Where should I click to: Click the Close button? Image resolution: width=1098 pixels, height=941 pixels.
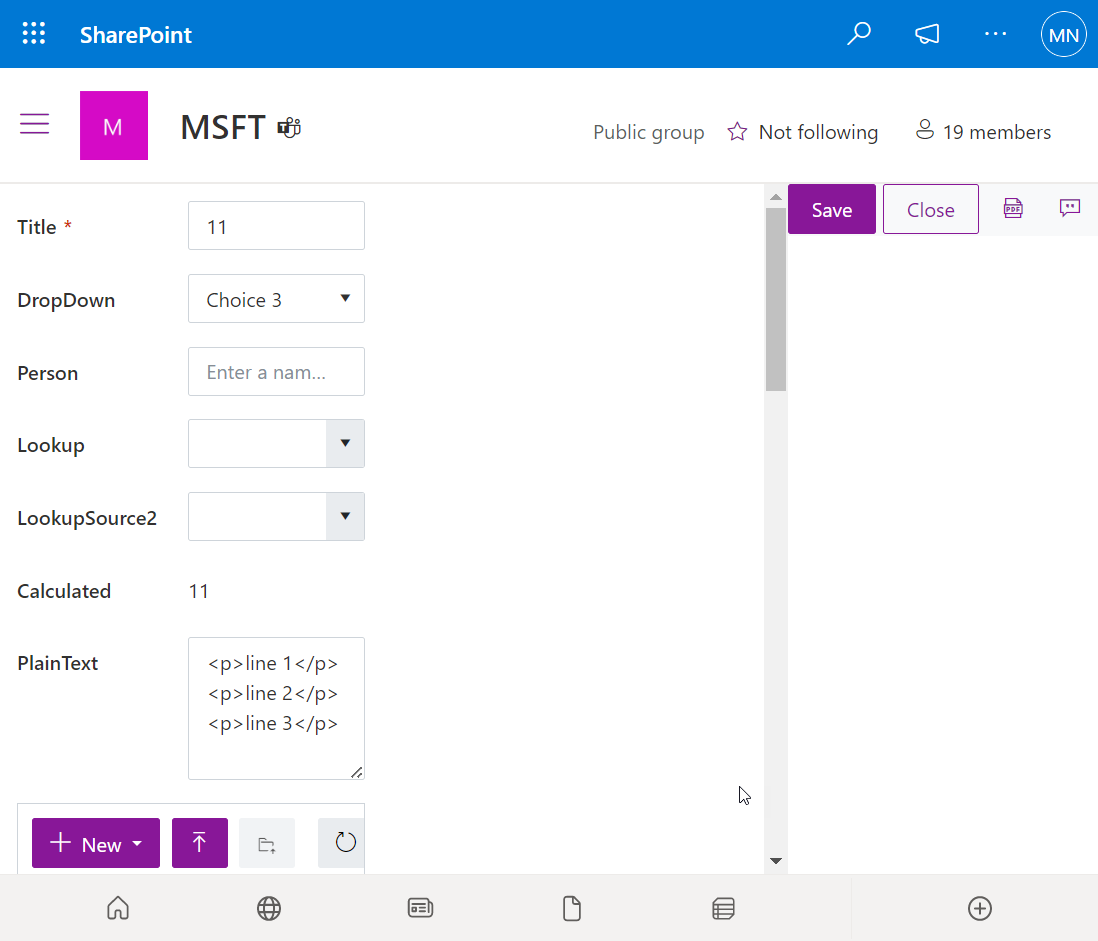pyautogui.click(x=930, y=209)
